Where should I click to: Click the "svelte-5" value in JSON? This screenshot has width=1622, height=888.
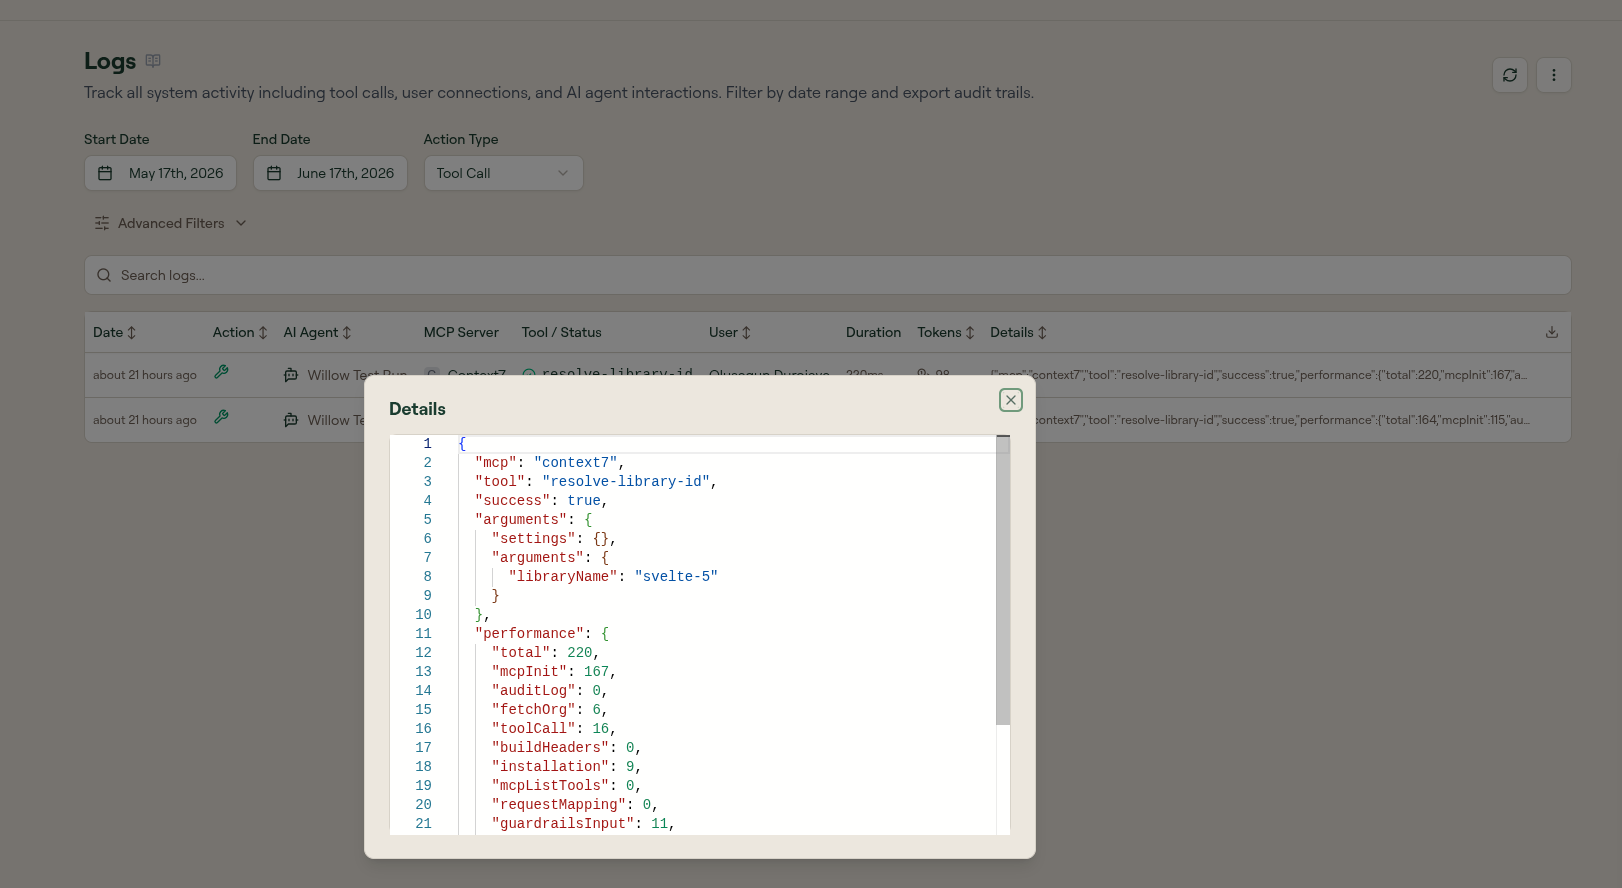(x=676, y=576)
